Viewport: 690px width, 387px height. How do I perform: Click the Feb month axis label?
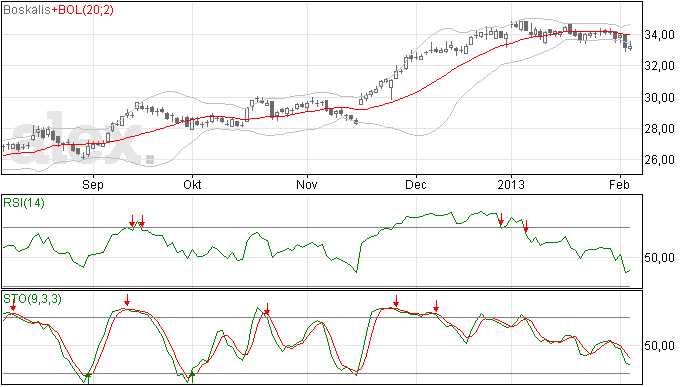[620, 184]
